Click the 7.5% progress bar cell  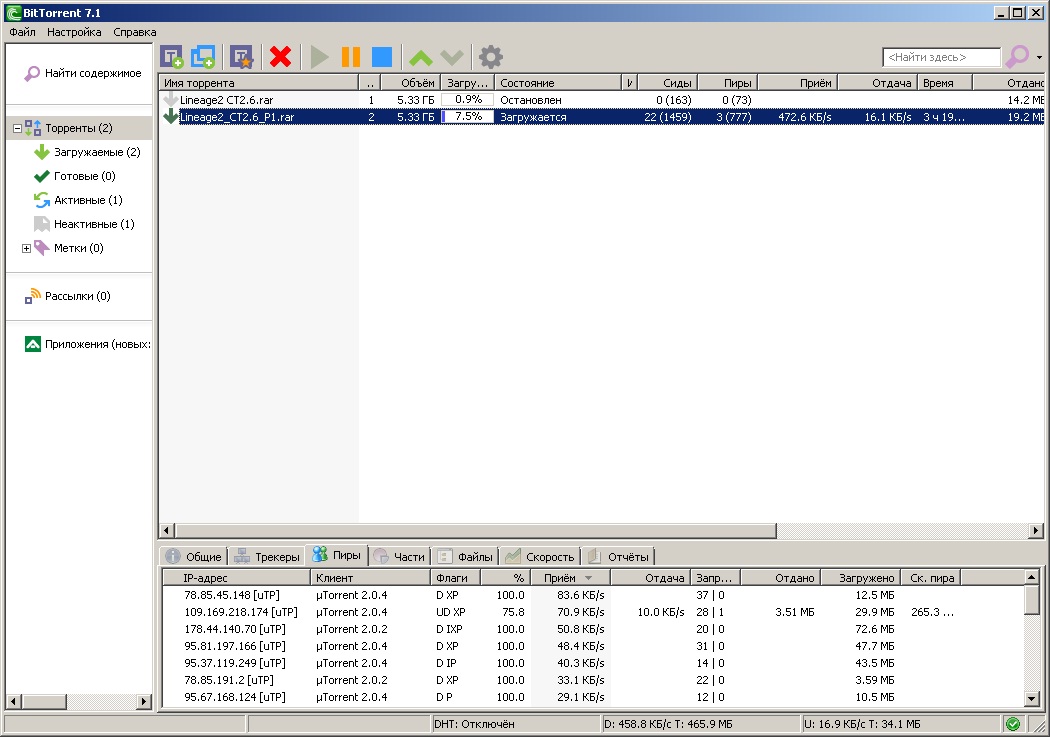(x=467, y=116)
